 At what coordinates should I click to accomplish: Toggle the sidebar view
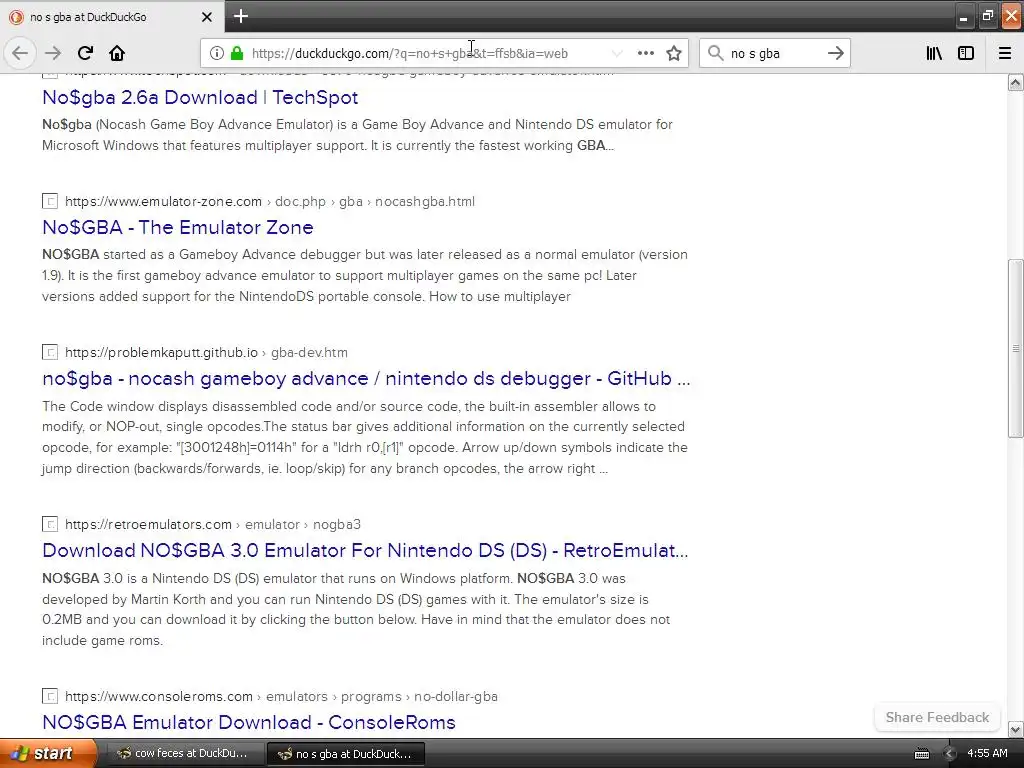(x=966, y=53)
